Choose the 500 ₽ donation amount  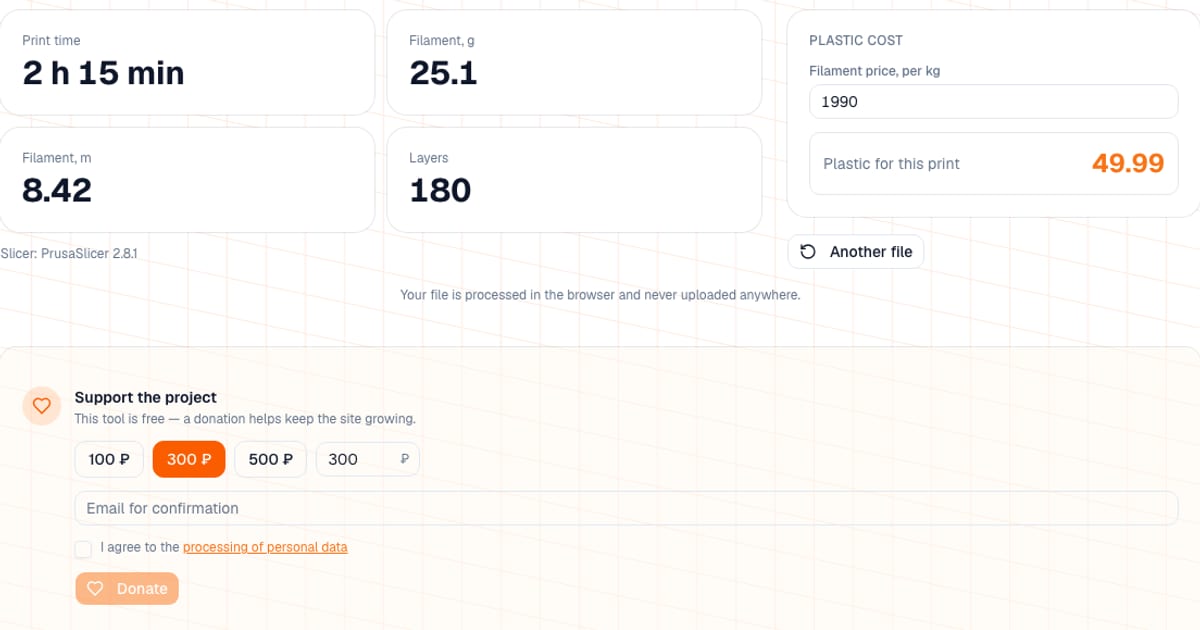270,459
